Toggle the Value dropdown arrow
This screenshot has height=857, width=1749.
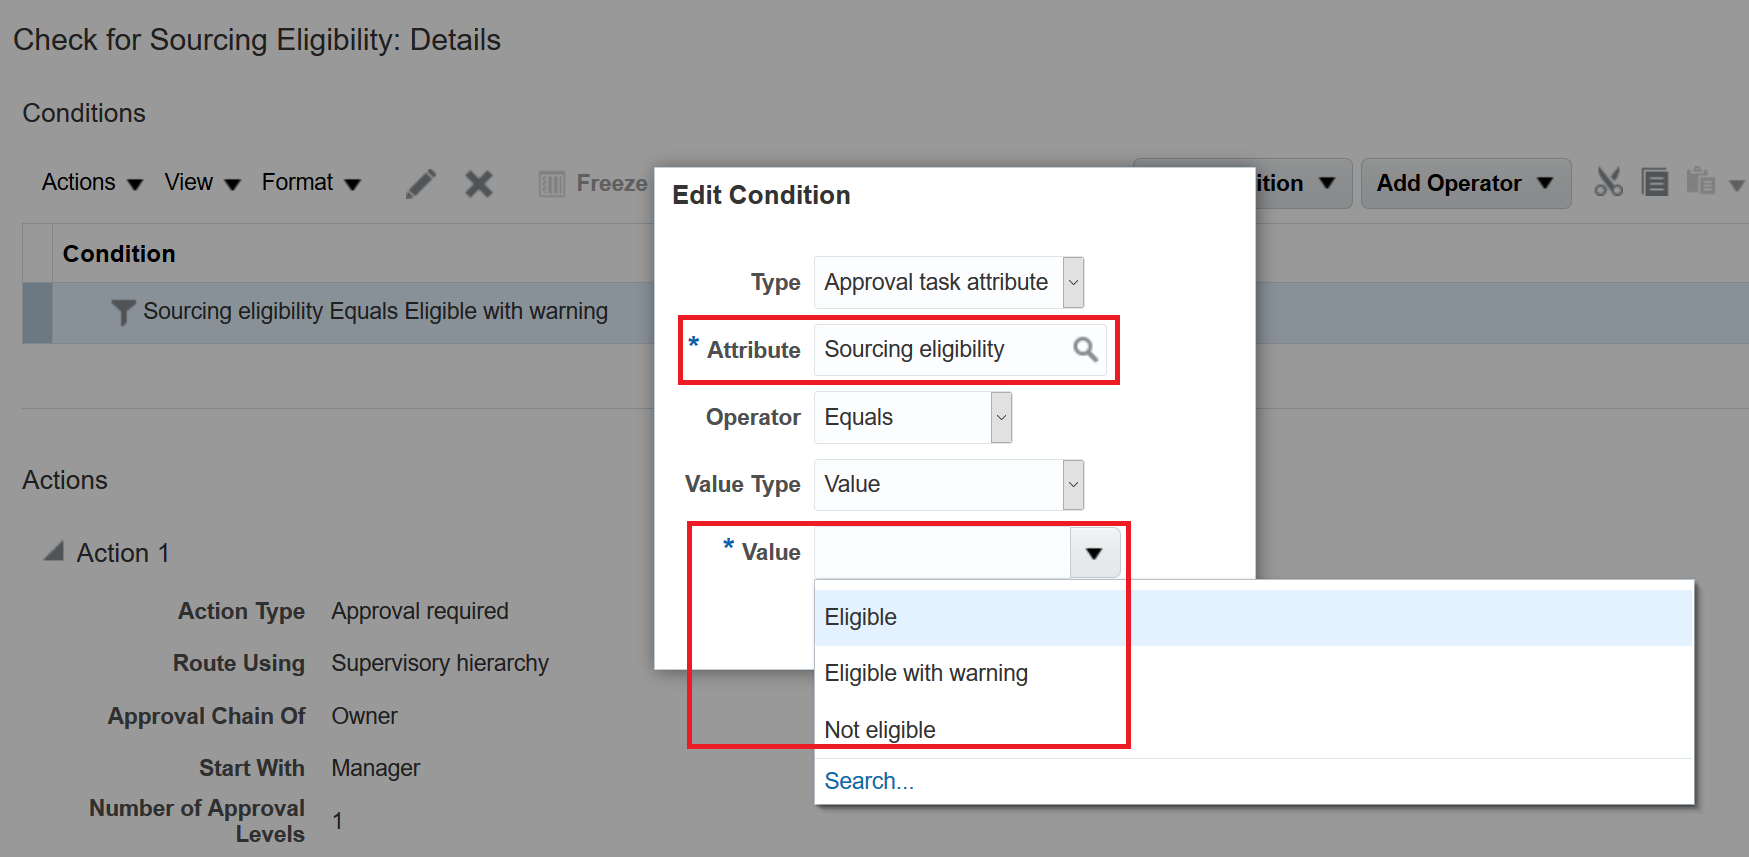(x=1094, y=553)
